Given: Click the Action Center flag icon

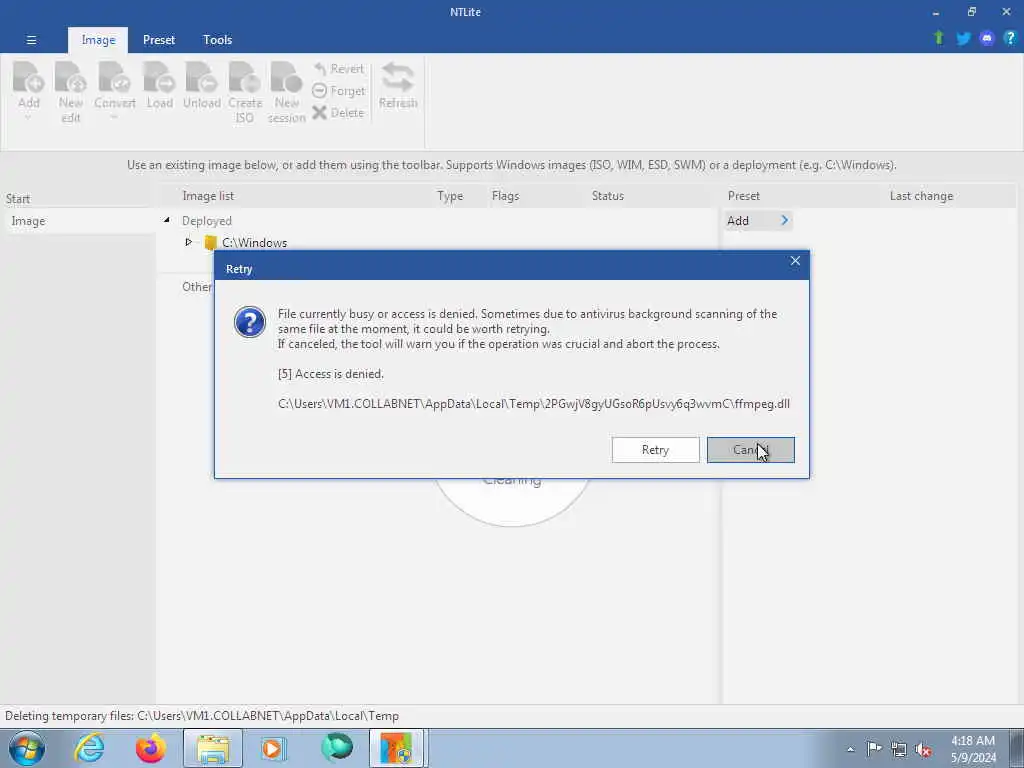Looking at the screenshot, I should (874, 748).
